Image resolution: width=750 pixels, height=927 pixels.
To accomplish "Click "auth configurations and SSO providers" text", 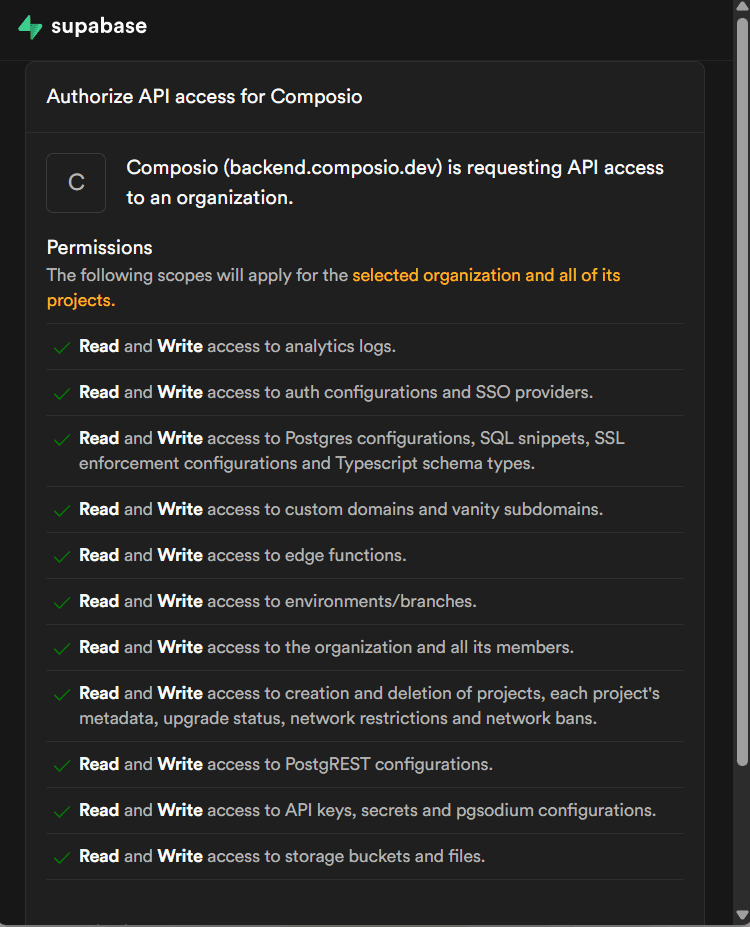I will 439,393.
